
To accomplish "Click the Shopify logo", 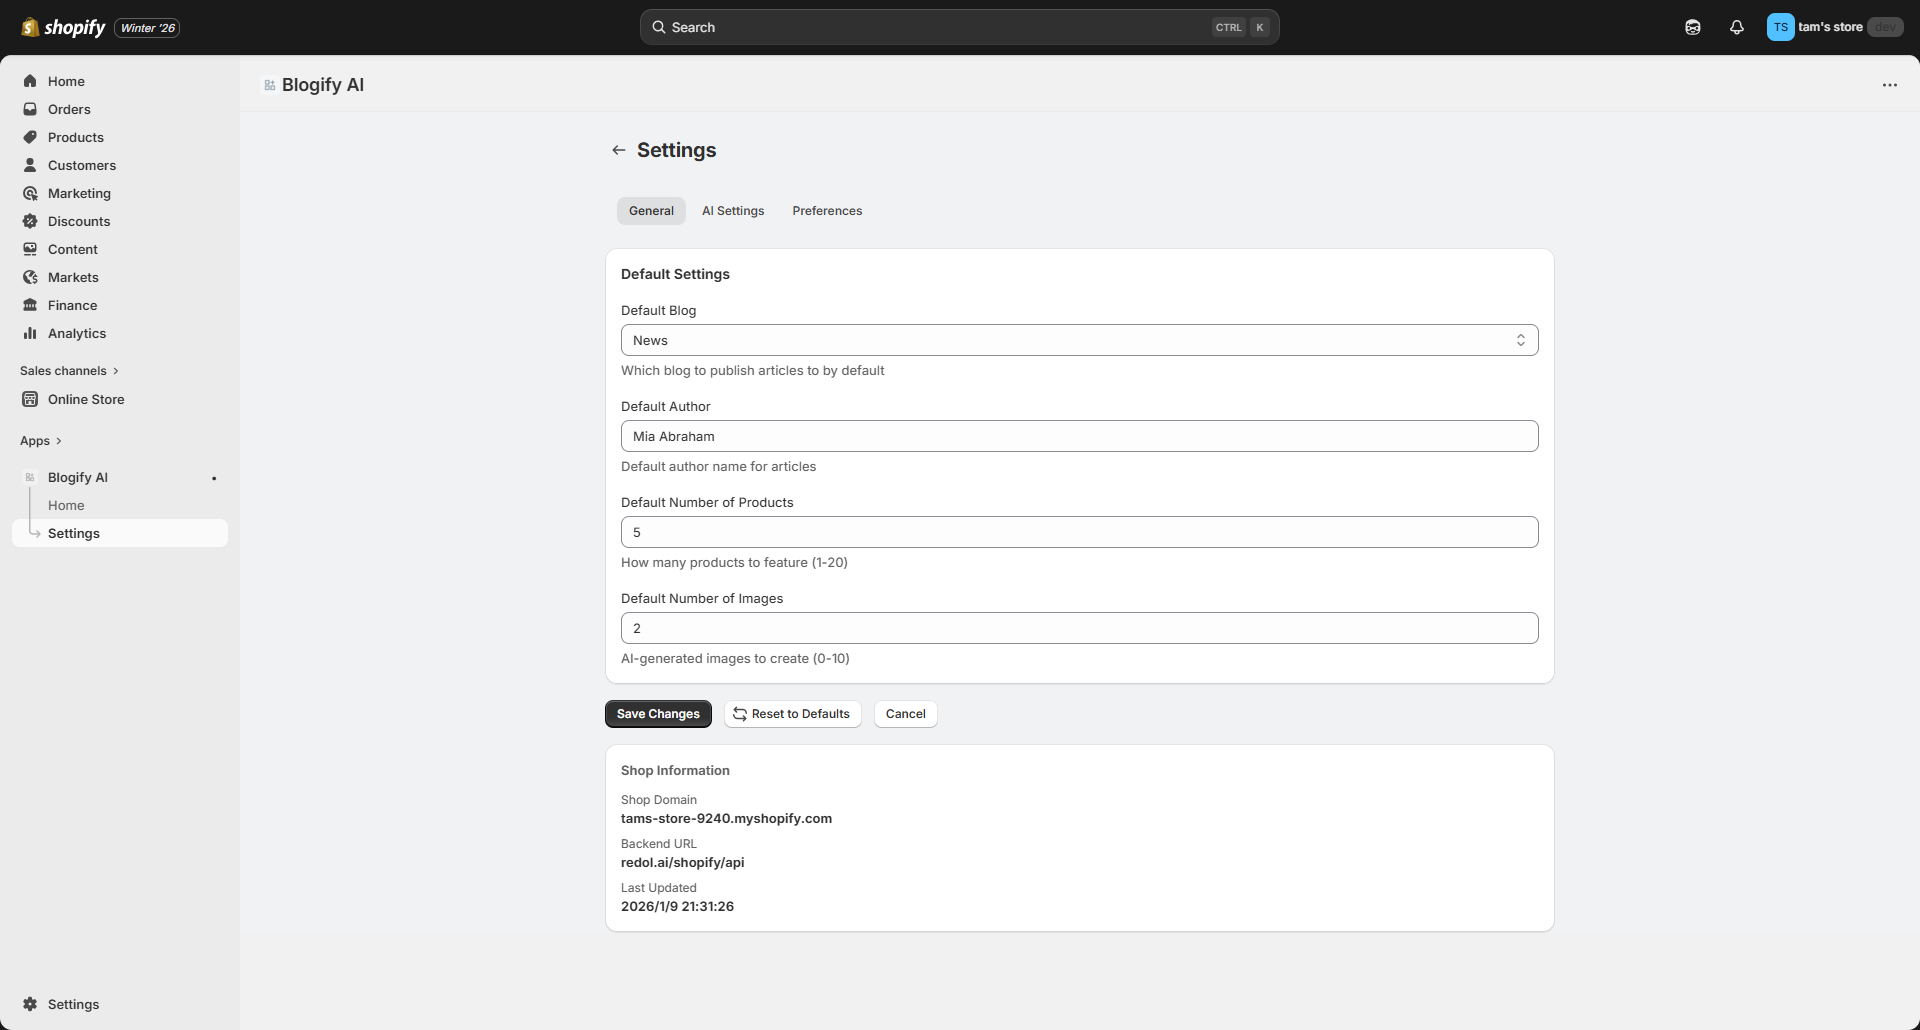I will [64, 27].
